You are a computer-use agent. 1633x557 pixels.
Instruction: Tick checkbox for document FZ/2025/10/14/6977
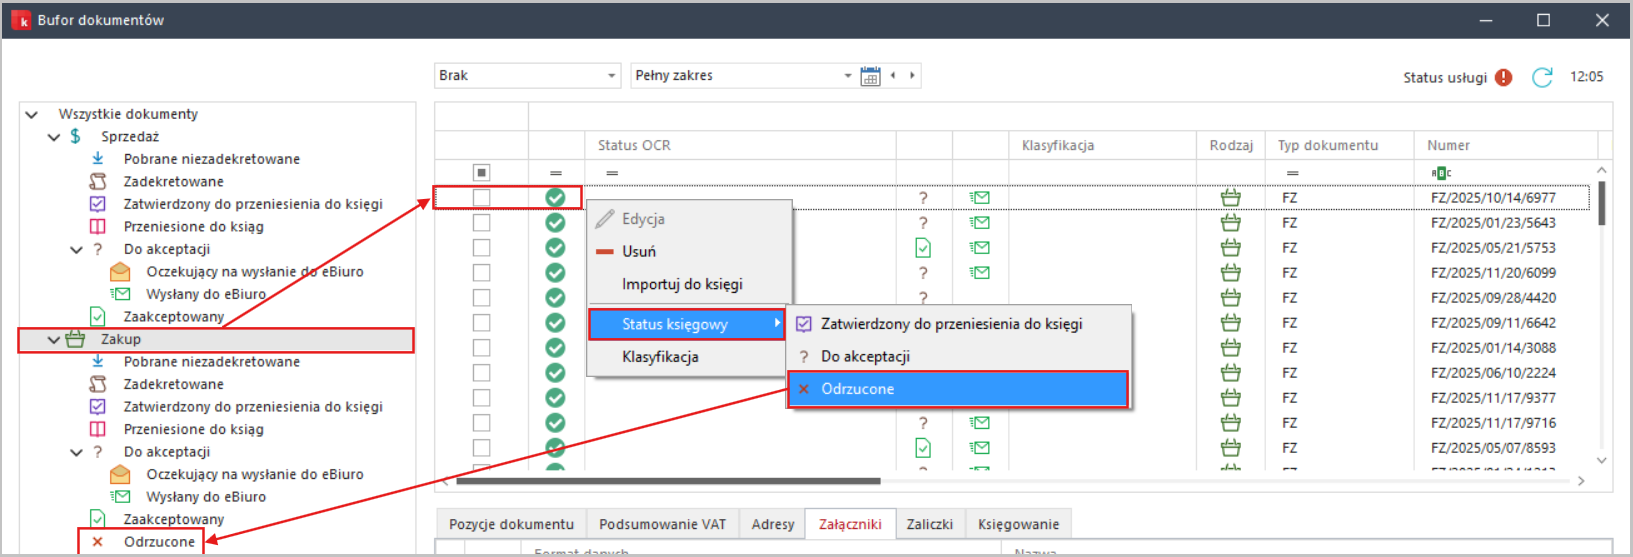click(481, 198)
